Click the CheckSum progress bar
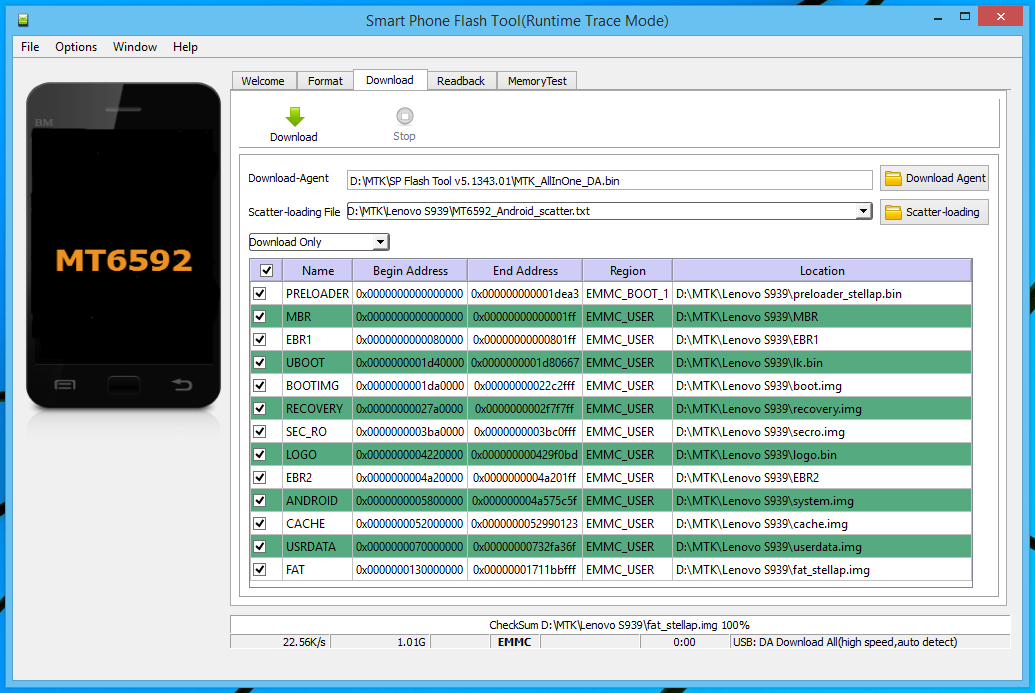 pos(620,624)
